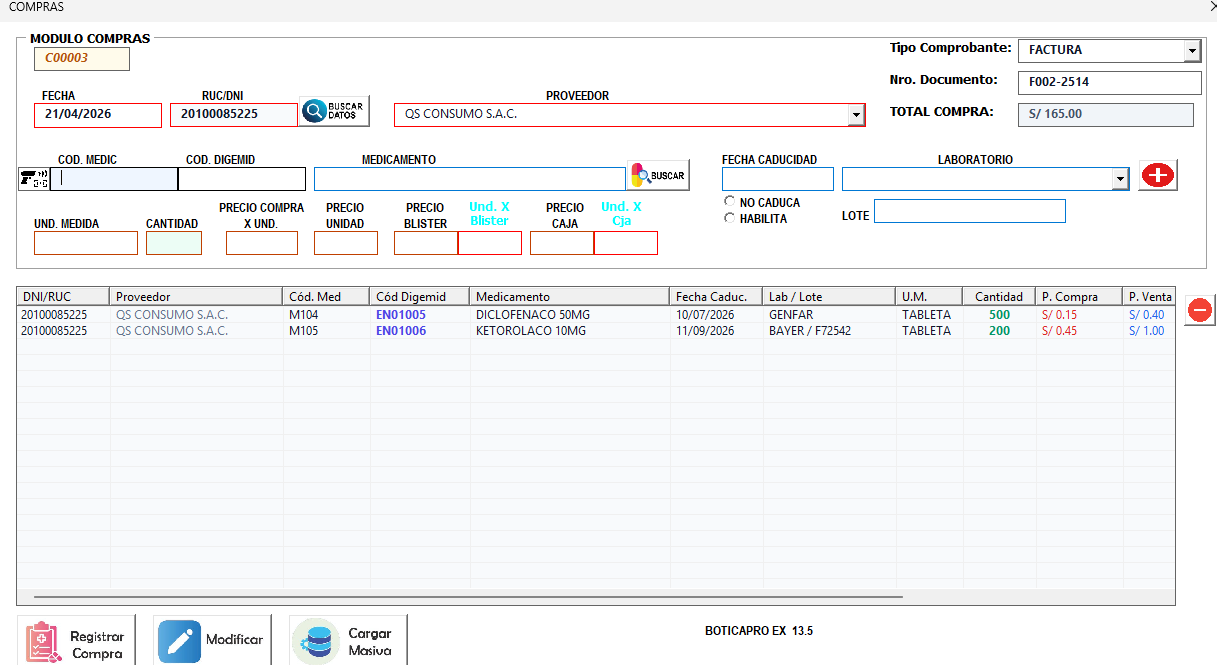Click the BUSCAR DATOS magnifier button
The width and height of the screenshot is (1217, 665).
335,111
